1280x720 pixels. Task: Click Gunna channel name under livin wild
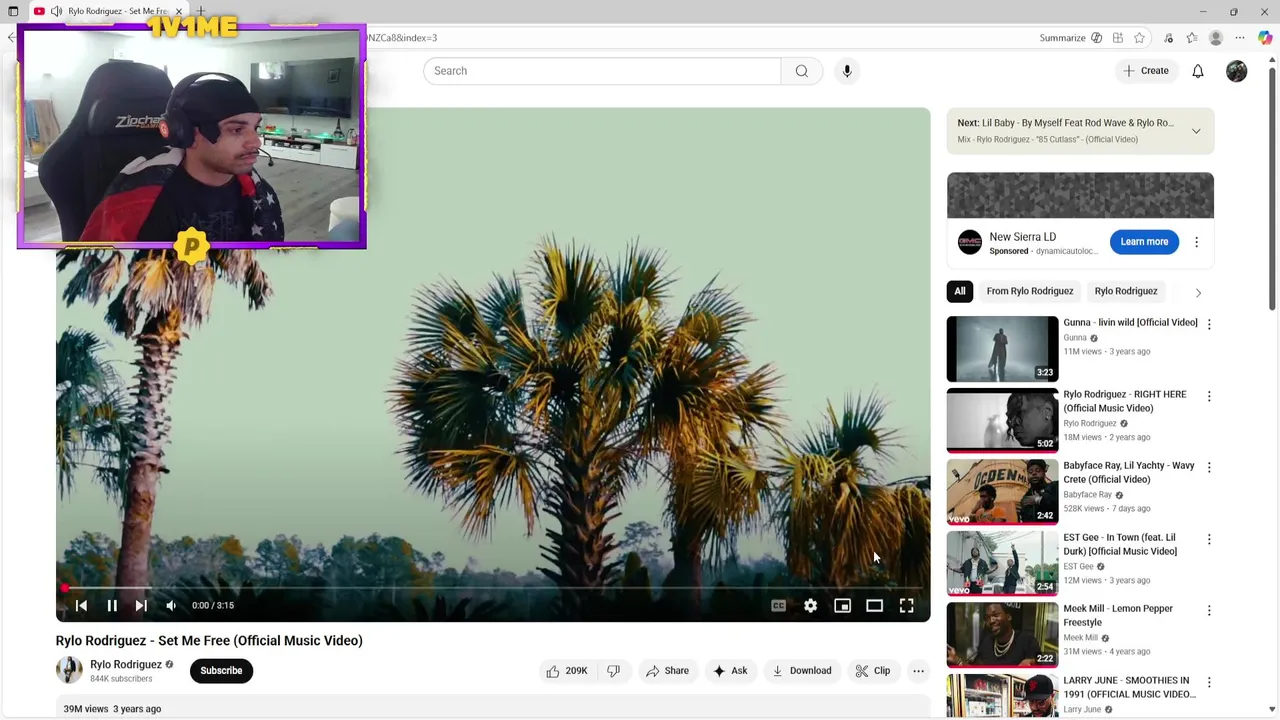[x=1075, y=338]
